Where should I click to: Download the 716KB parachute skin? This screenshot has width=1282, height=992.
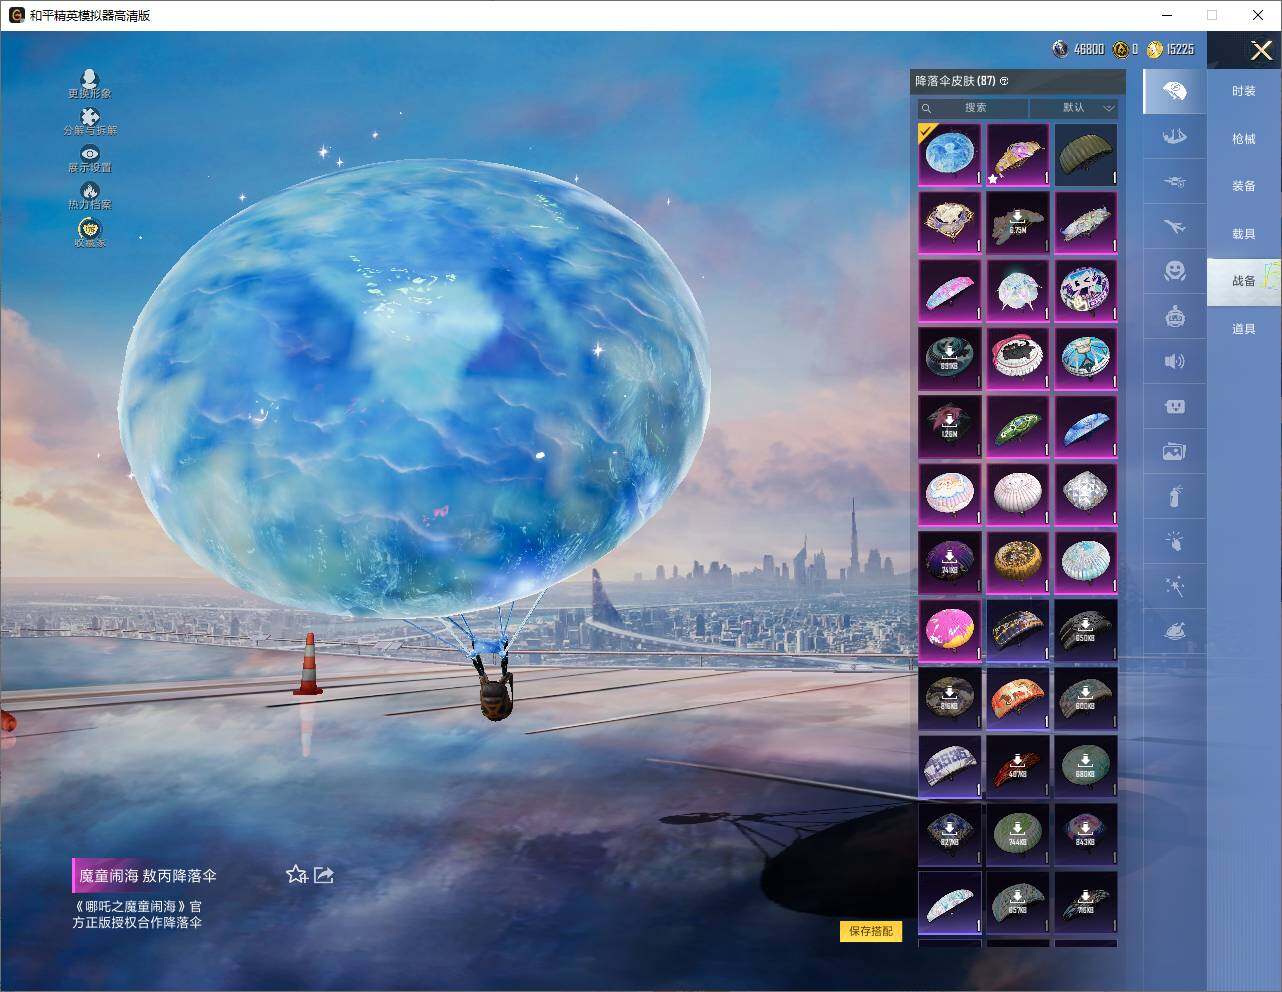coord(1086,903)
